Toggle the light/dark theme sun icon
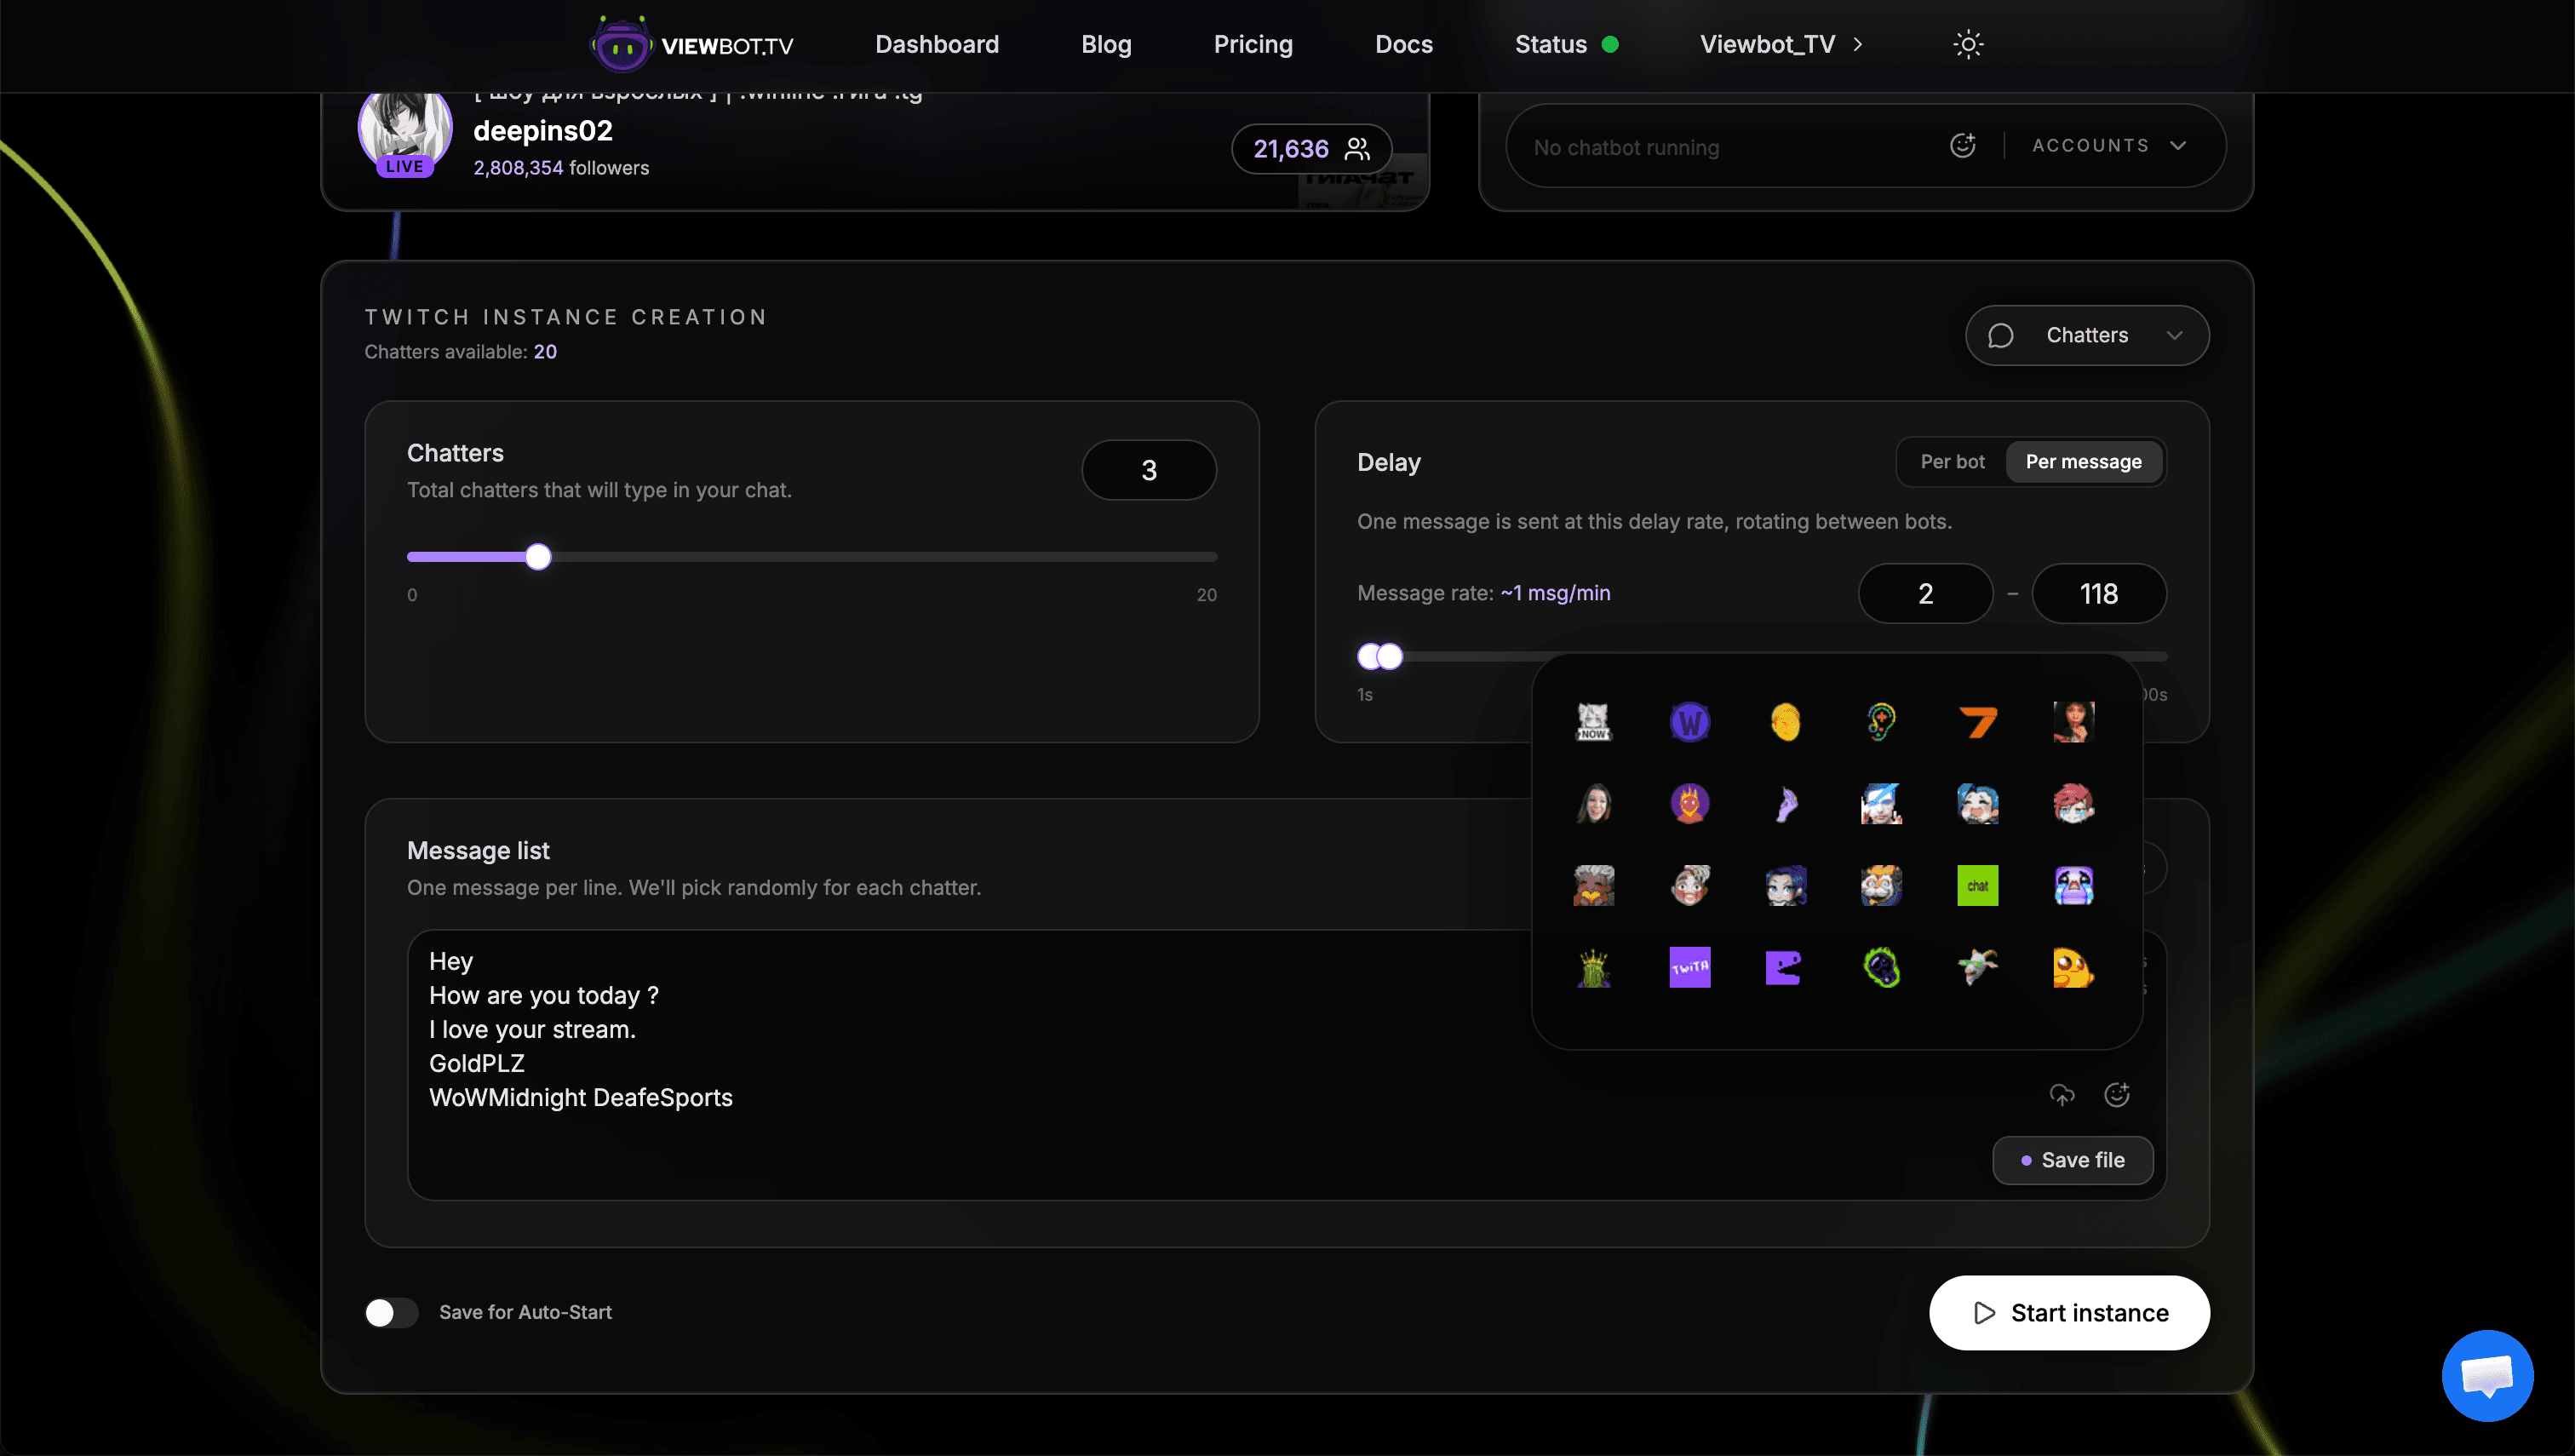Viewport: 2575px width, 1456px height. click(x=1967, y=44)
